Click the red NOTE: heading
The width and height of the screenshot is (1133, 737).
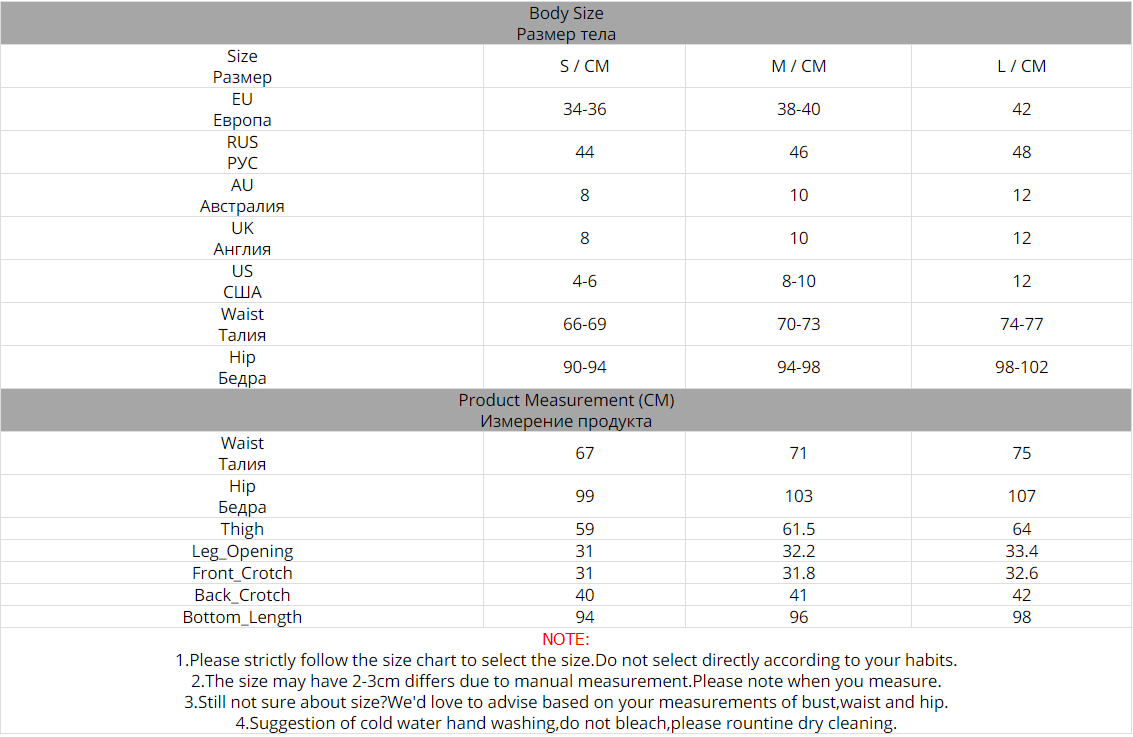pyautogui.click(x=566, y=639)
